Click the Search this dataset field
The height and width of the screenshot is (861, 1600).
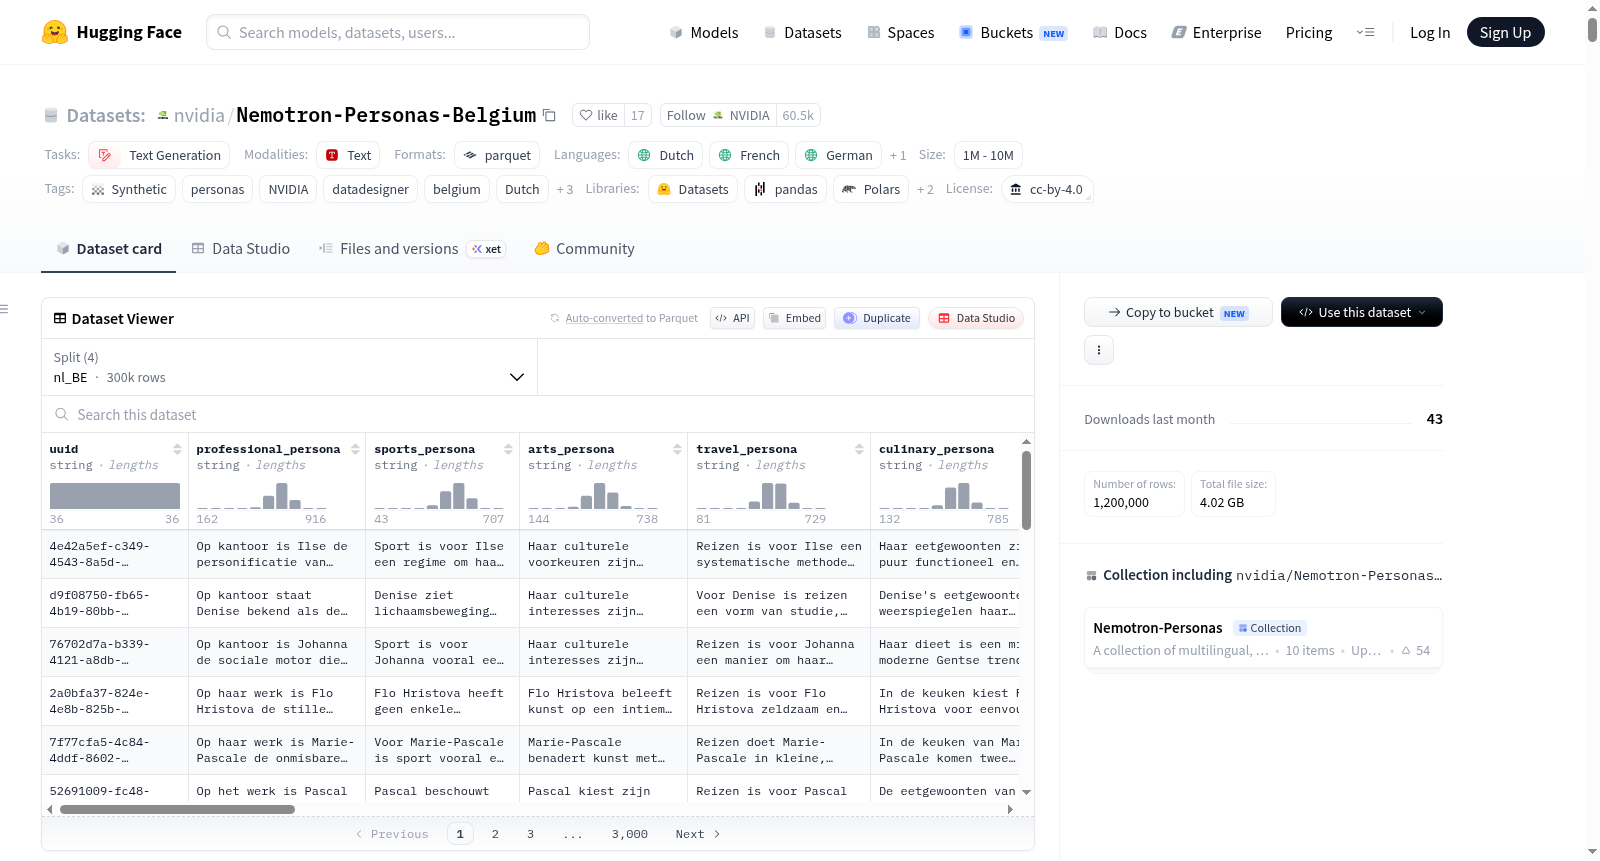[538, 414]
